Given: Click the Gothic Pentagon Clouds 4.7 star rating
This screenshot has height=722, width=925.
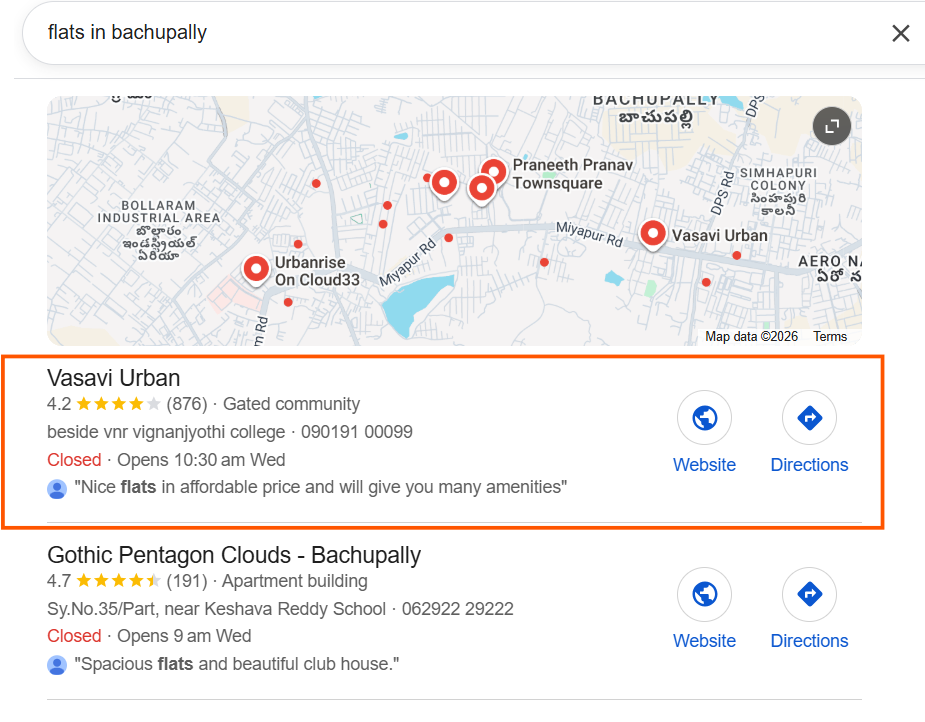Looking at the screenshot, I should 117,581.
